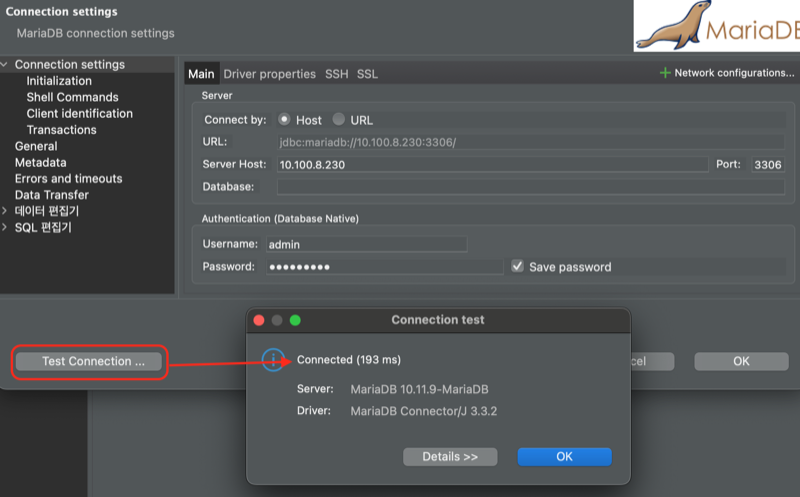The width and height of the screenshot is (800, 497).
Task: Click the grayed JDBC URL field
Action: point(531,142)
